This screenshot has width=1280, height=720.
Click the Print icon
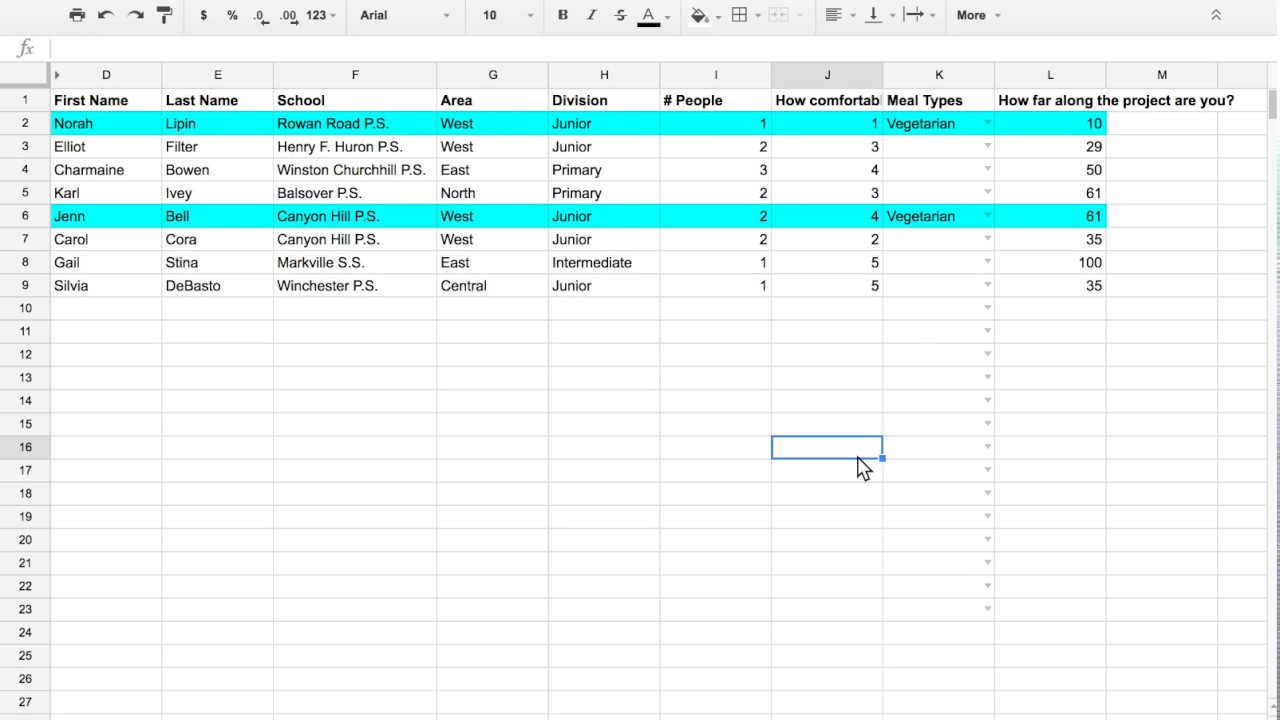[77, 15]
